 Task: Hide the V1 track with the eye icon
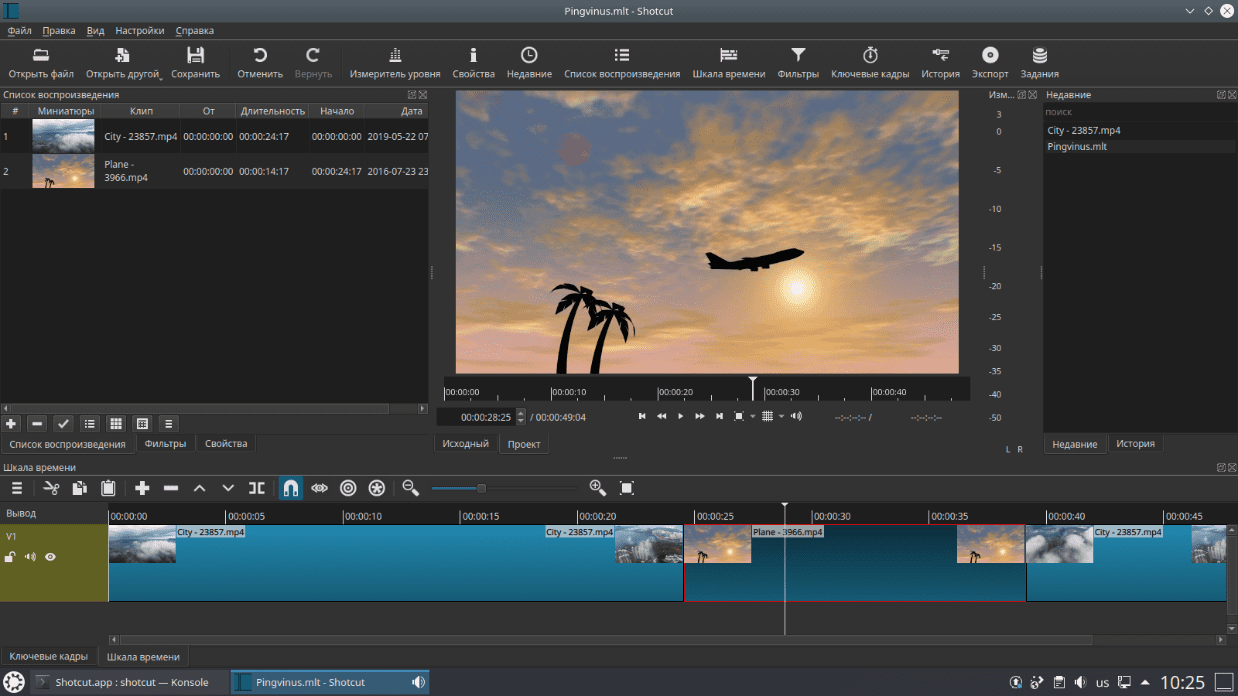click(50, 557)
